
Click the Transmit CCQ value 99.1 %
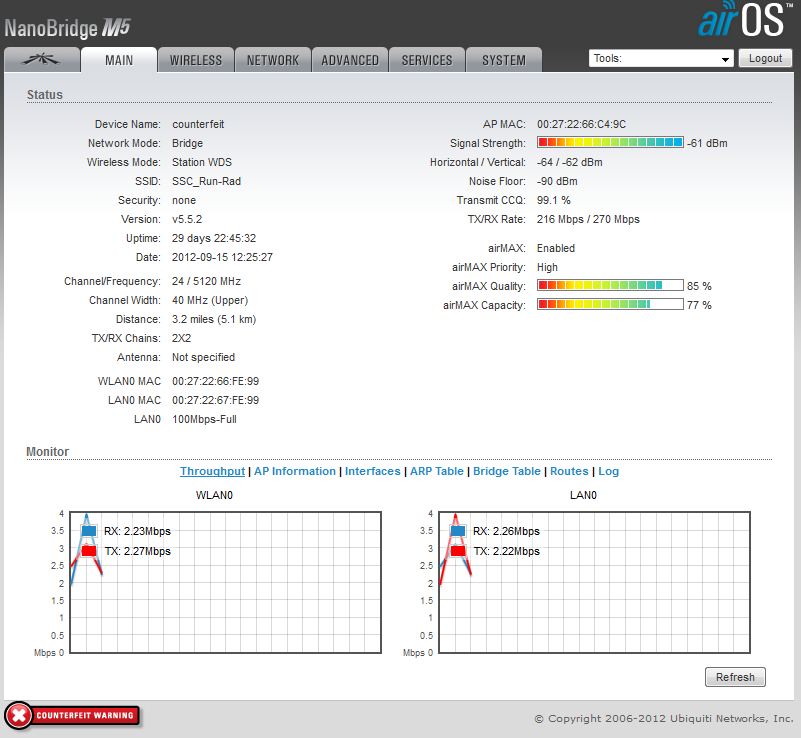coord(554,200)
